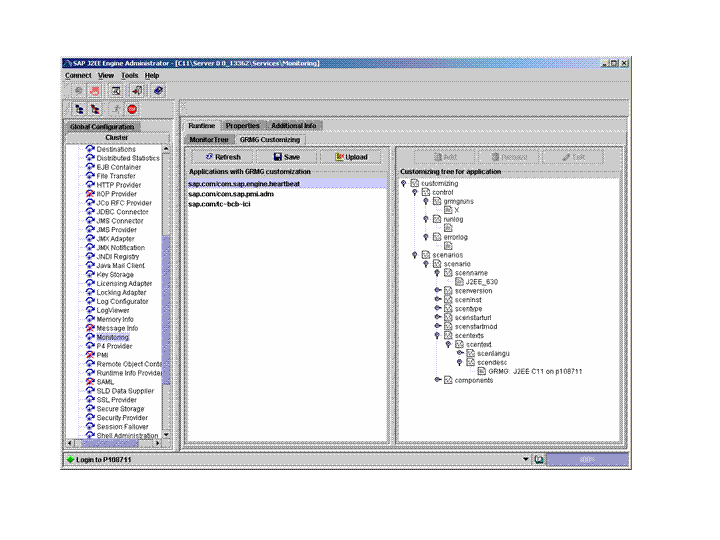The image size is (720, 540).
Task: Click the red stop sign icon
Action: (132, 109)
